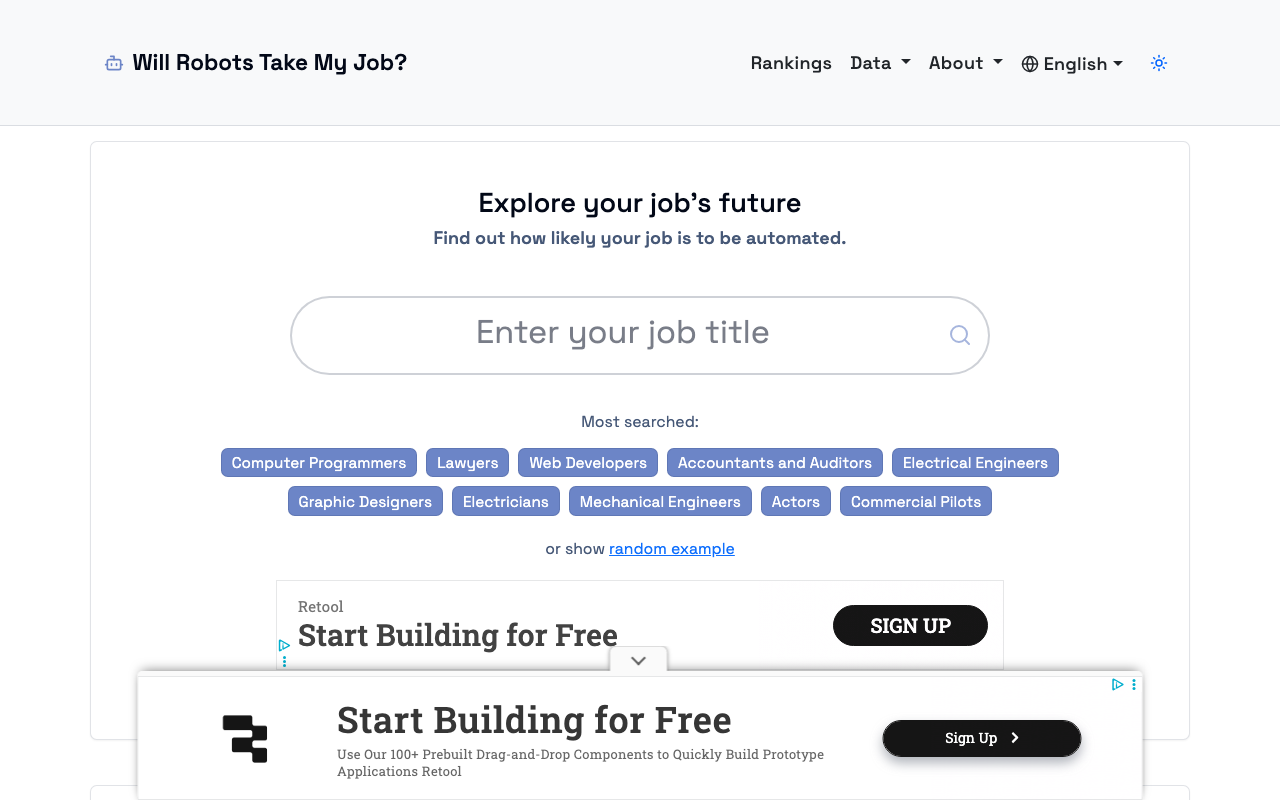1280x800 pixels.
Task: Open the AdChoices triangle icon on the ad
Action: 1117,684
